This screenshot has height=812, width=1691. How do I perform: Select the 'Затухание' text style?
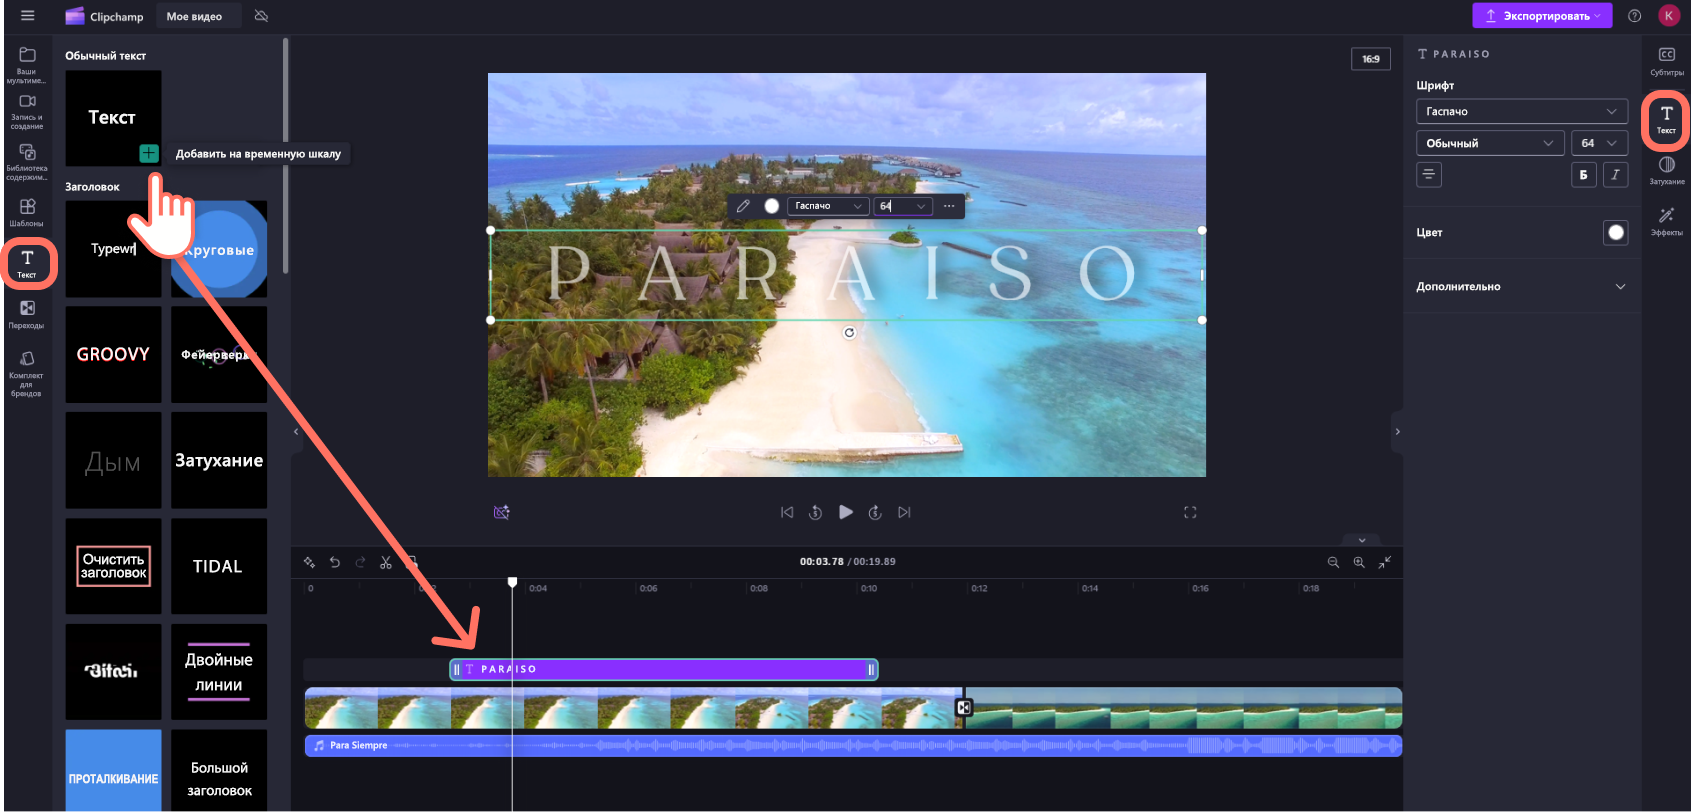(x=219, y=460)
